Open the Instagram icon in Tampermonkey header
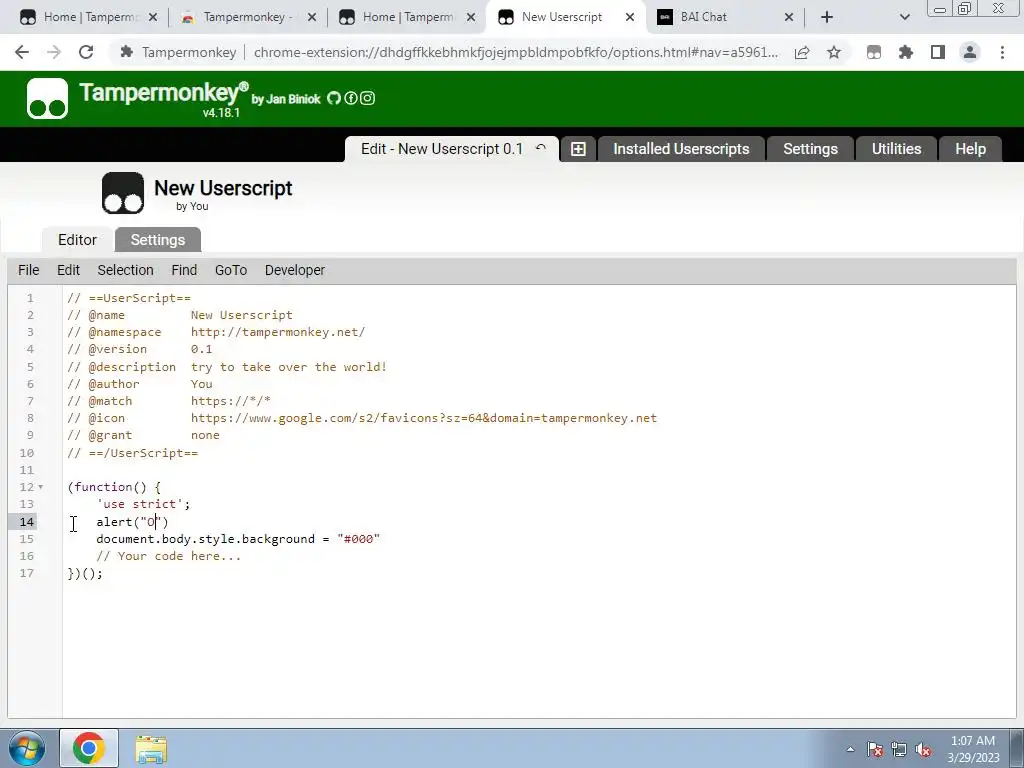Viewport: 1024px width, 768px height. point(367,98)
